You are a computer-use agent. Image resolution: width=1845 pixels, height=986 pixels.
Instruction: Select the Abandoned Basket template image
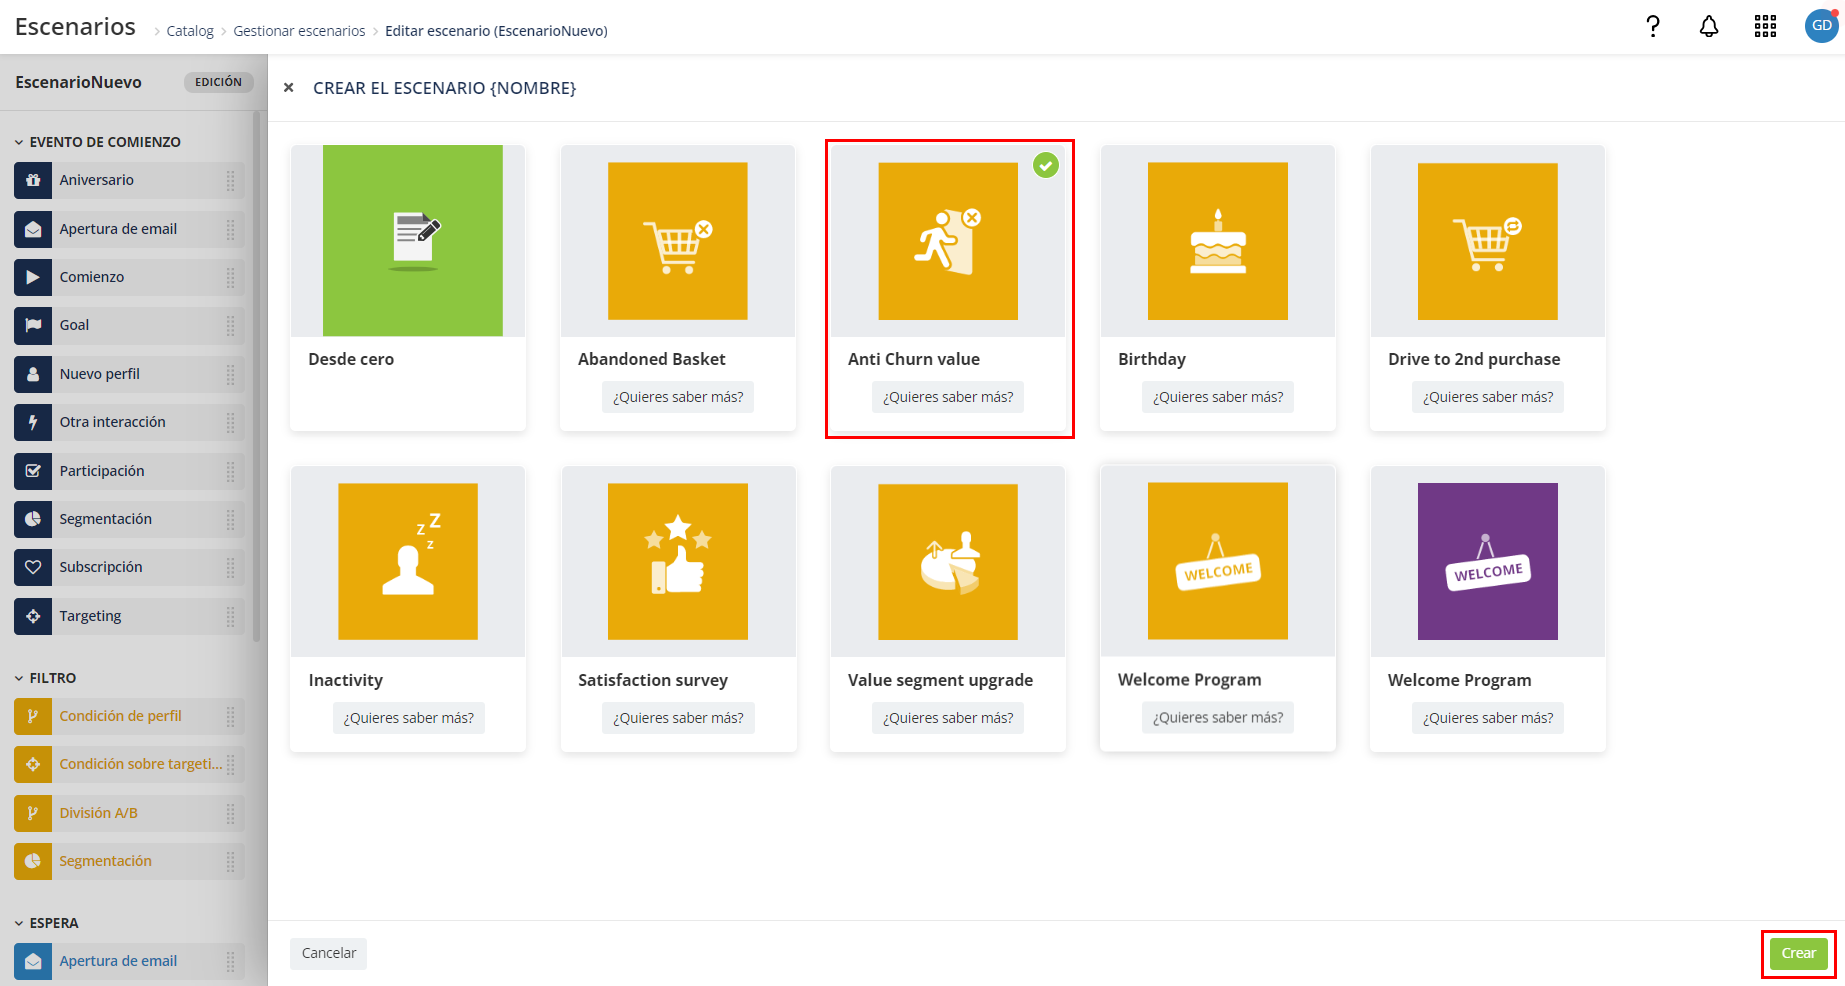pos(678,241)
